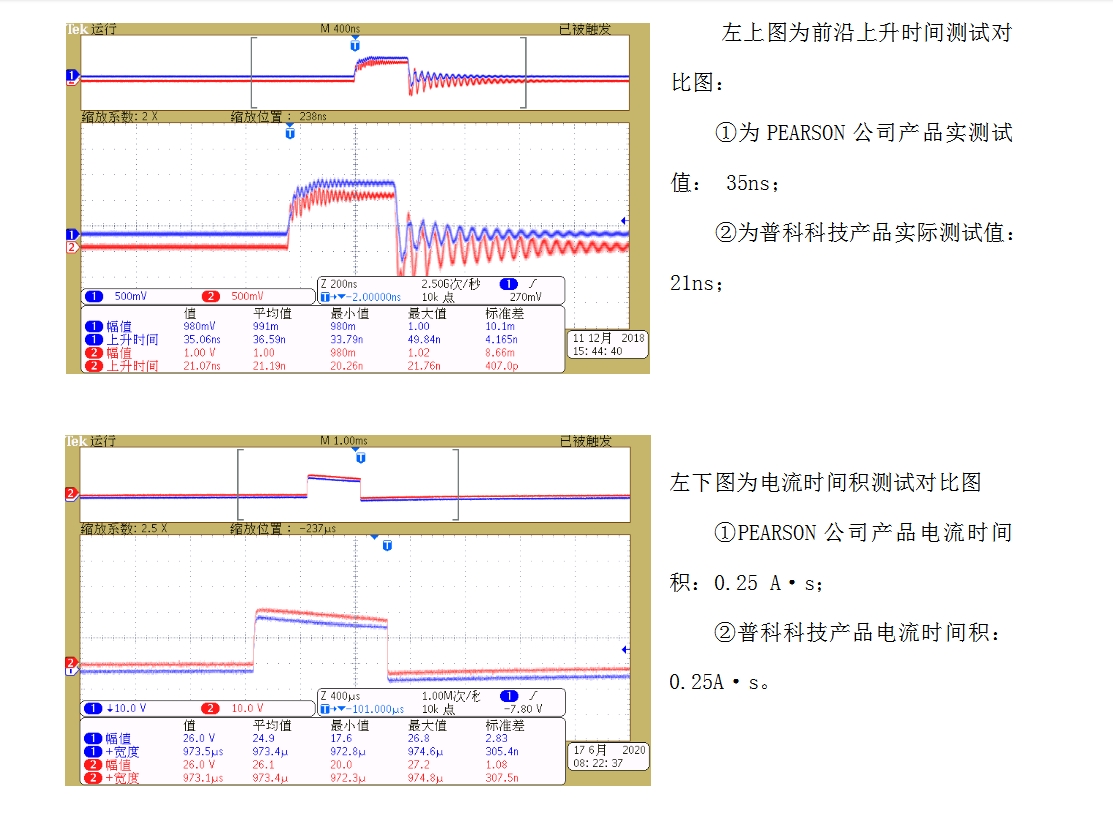Click the blue trigger T marker above the upper overview waveform
The width and height of the screenshot is (1113, 838).
[354, 46]
